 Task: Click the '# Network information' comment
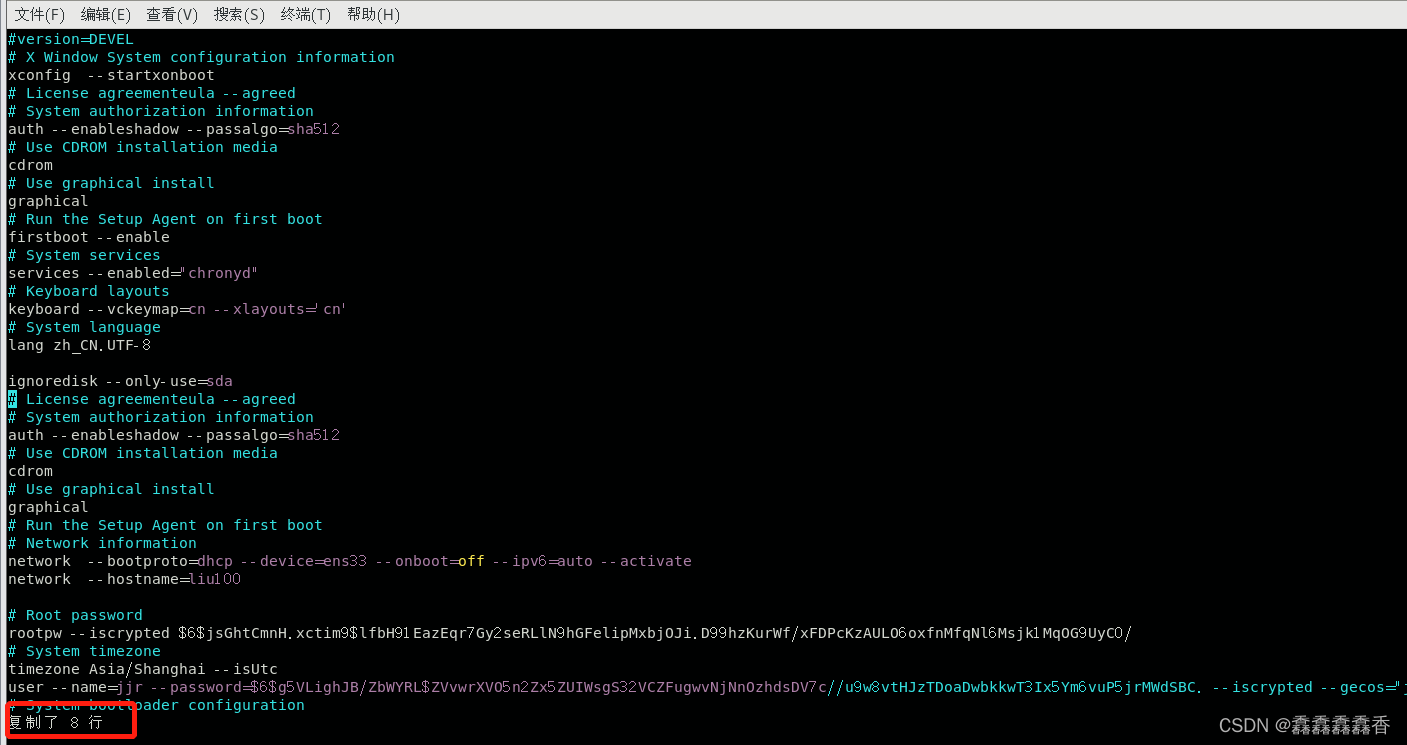coord(102,543)
